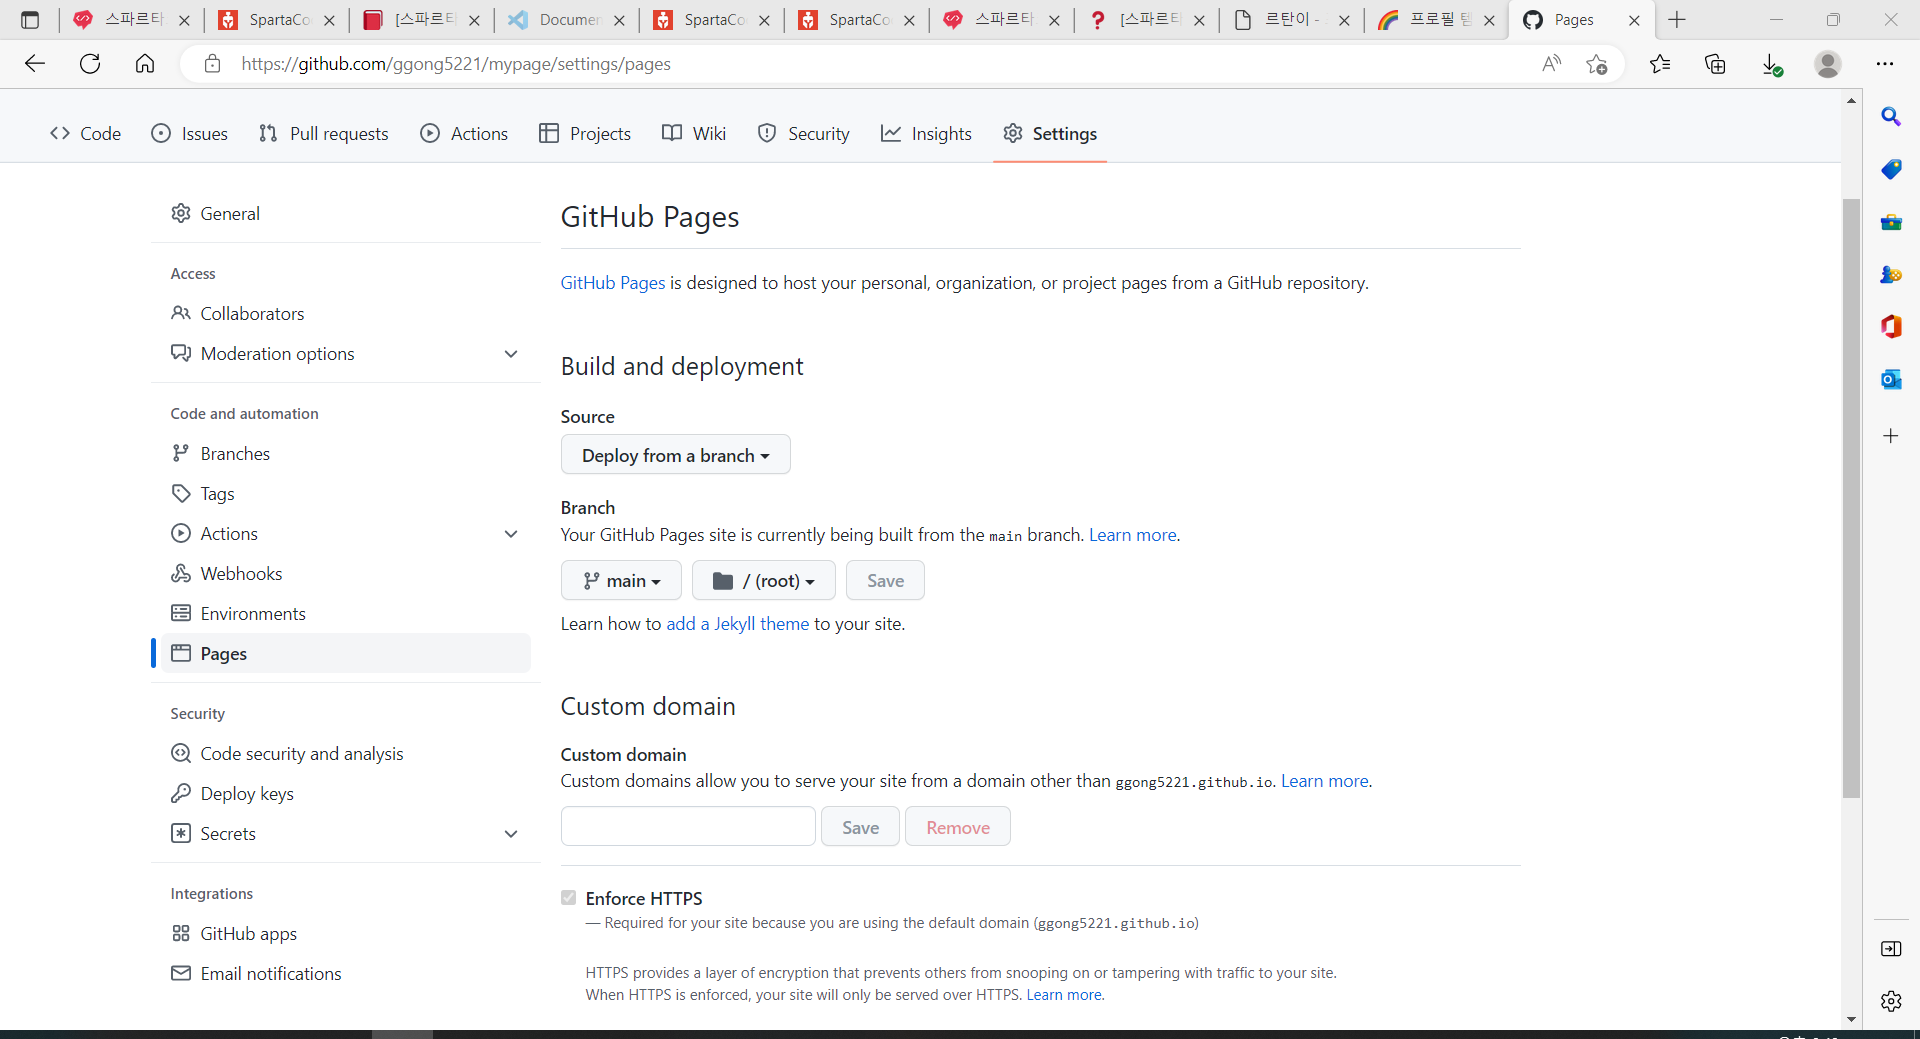Open Microsoft Office in the sidebar
The width and height of the screenshot is (1920, 1039).
(x=1891, y=327)
